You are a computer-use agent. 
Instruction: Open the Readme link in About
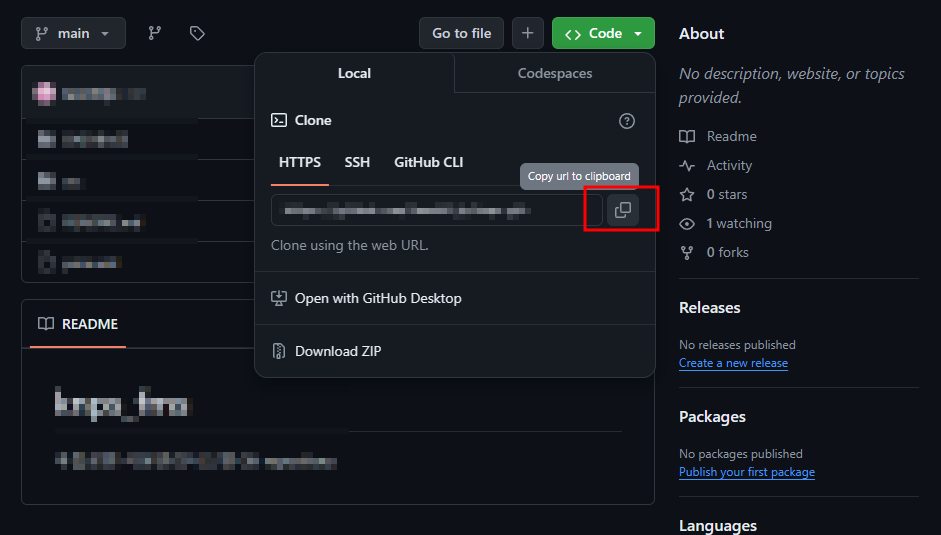(731, 136)
